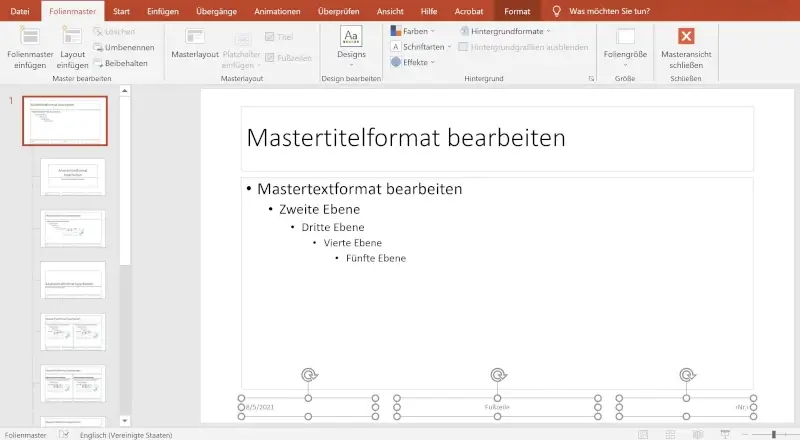Open the Hintergrundformate dropdown
Screen dimensions: 800x440
pos(503,32)
